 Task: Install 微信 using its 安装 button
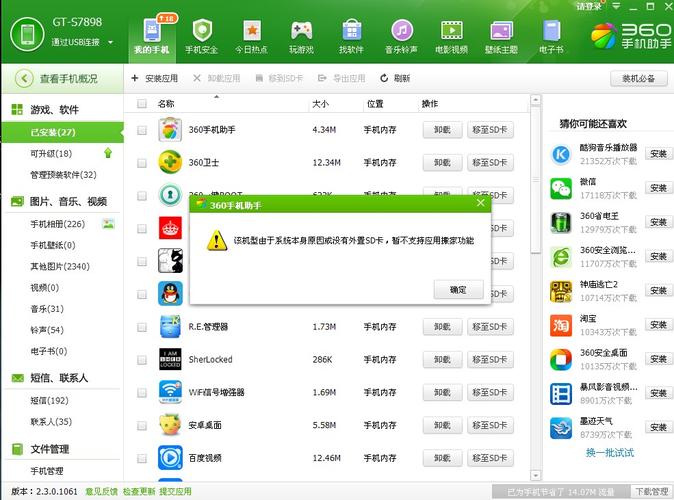pos(658,188)
